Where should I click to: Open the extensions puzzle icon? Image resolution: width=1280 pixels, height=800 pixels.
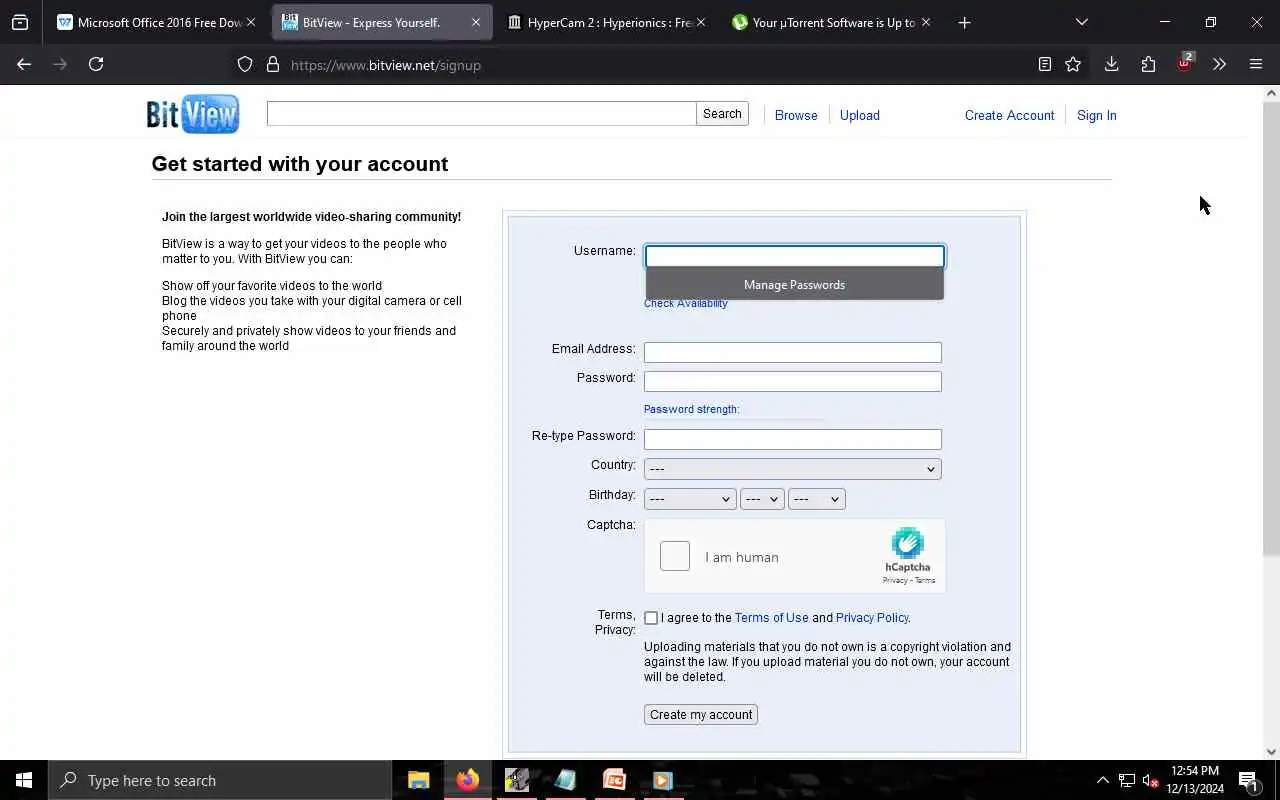[x=1148, y=64]
